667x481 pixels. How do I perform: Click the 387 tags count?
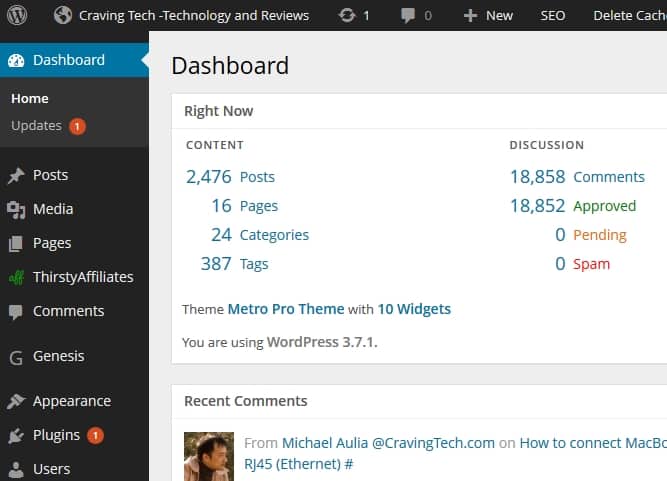coord(216,264)
